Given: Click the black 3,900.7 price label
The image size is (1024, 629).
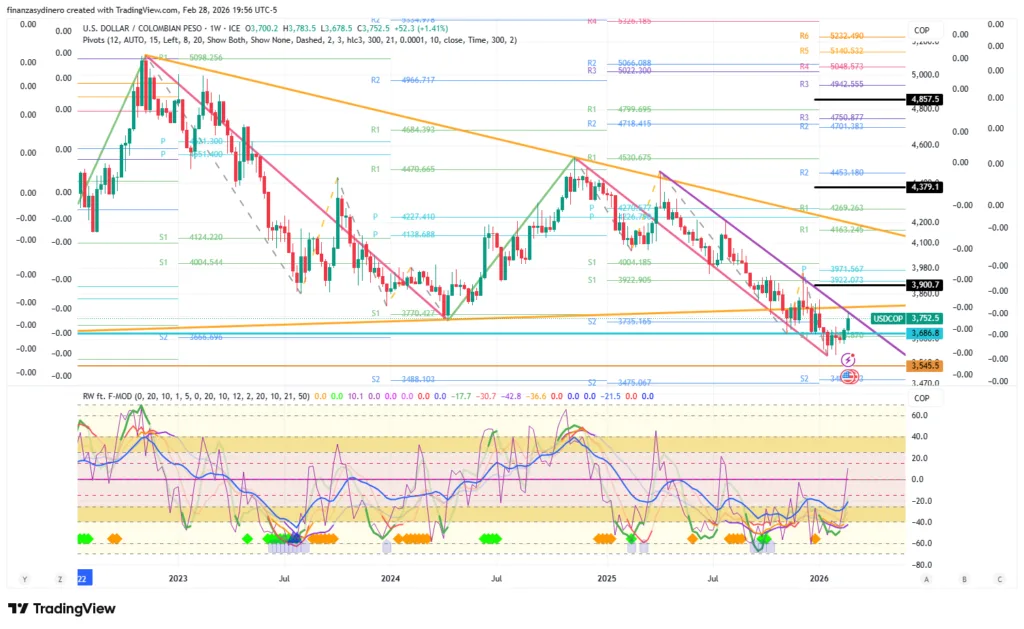Looking at the screenshot, I should 924,285.
